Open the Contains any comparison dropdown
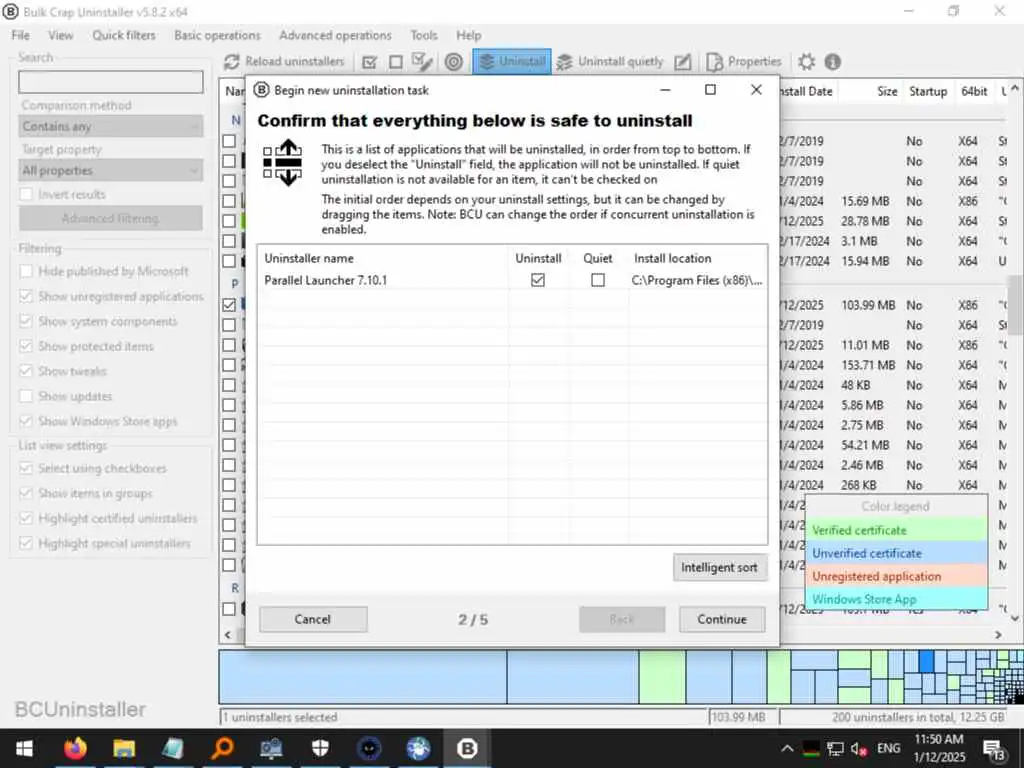The height and width of the screenshot is (768, 1024). tap(111, 127)
